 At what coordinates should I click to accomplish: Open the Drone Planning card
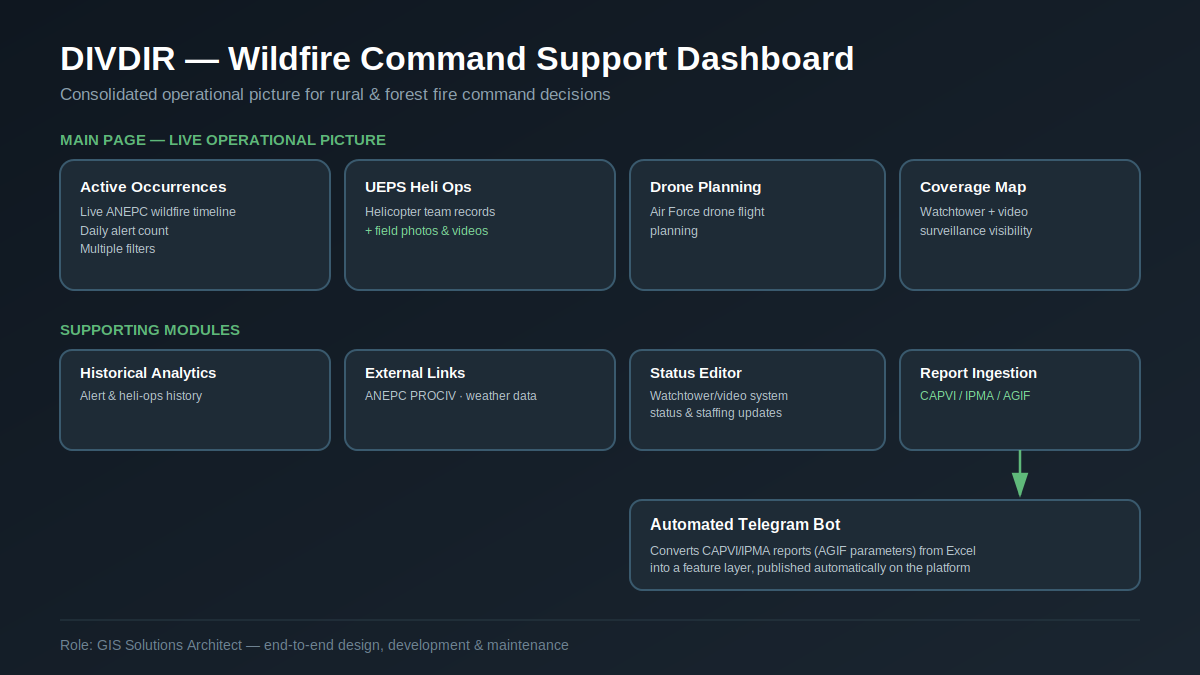pyautogui.click(x=757, y=225)
